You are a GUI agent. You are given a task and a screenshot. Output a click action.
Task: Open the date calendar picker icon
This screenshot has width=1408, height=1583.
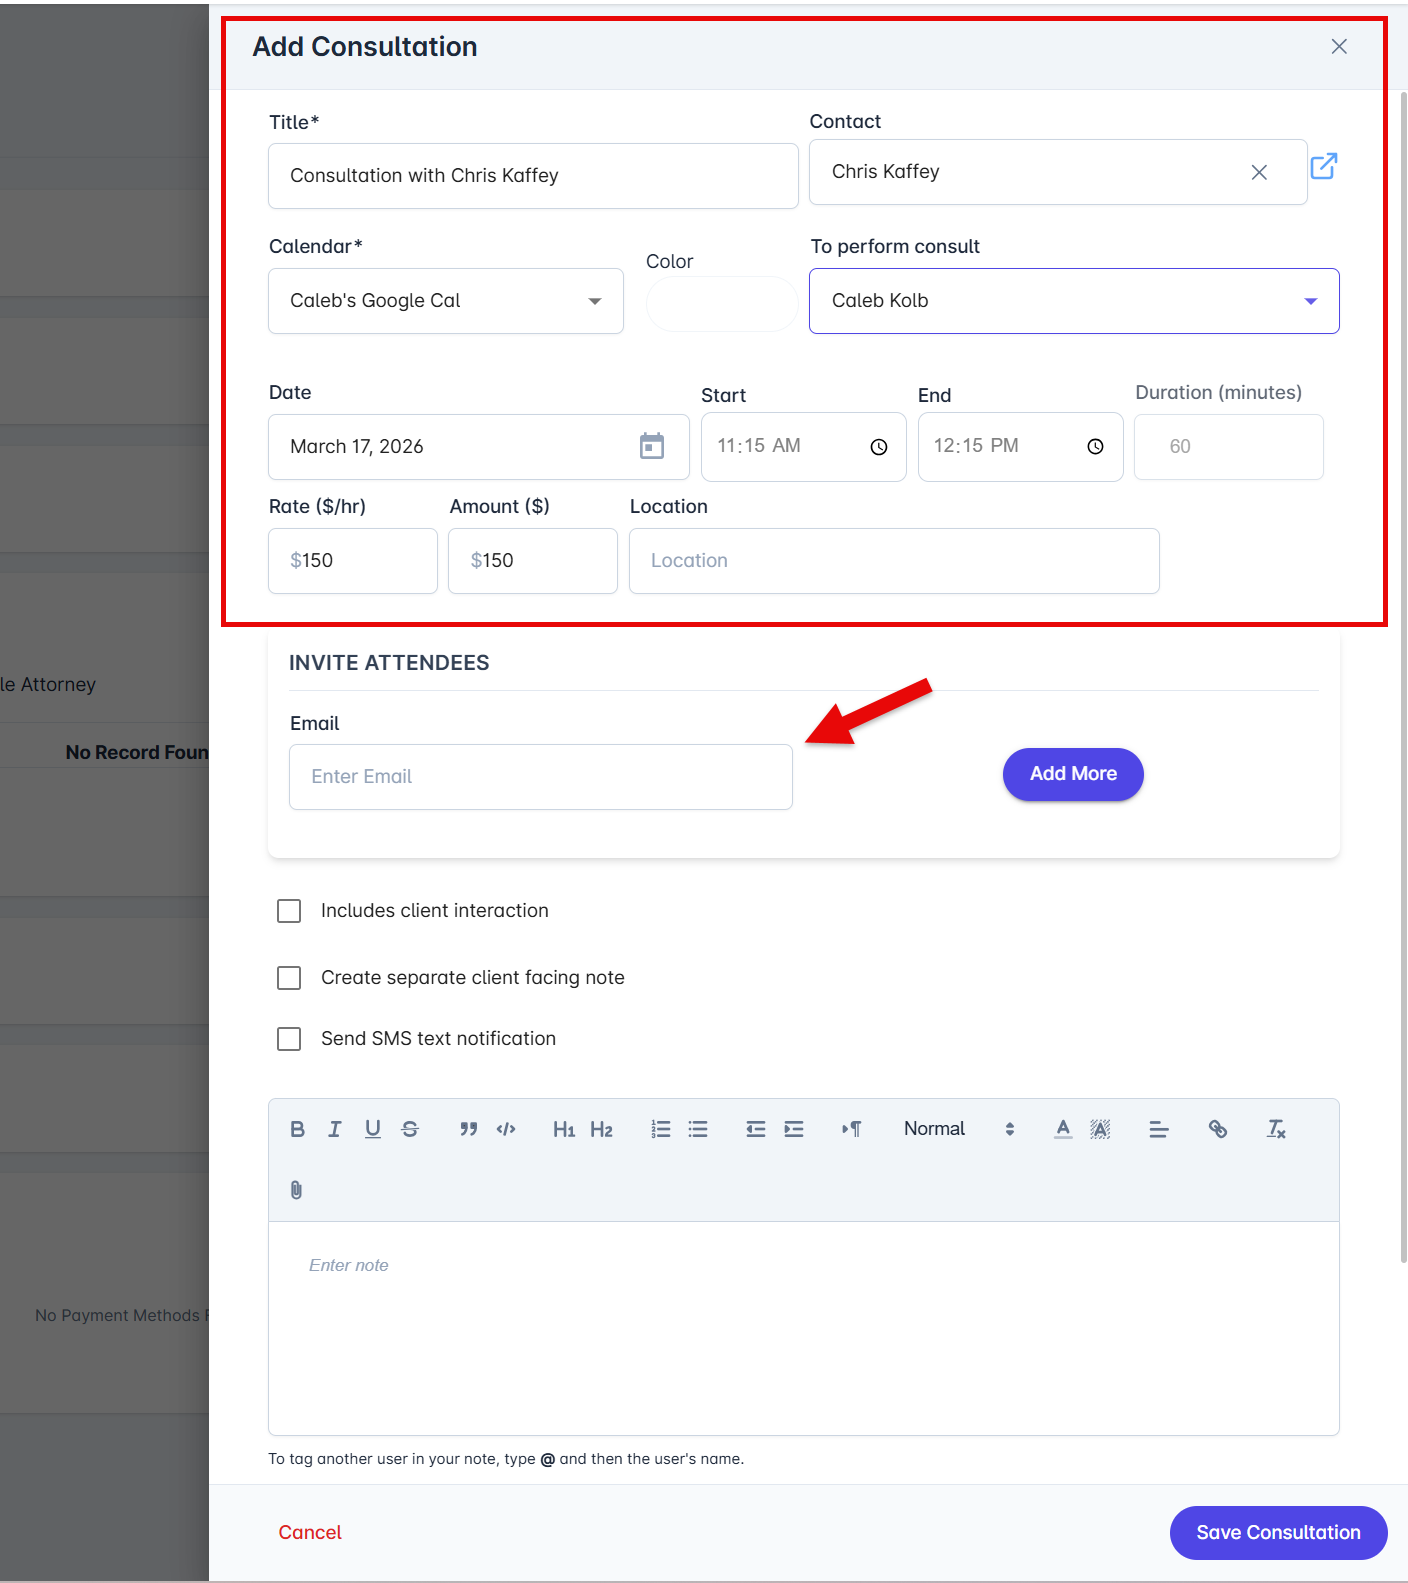[x=652, y=446]
